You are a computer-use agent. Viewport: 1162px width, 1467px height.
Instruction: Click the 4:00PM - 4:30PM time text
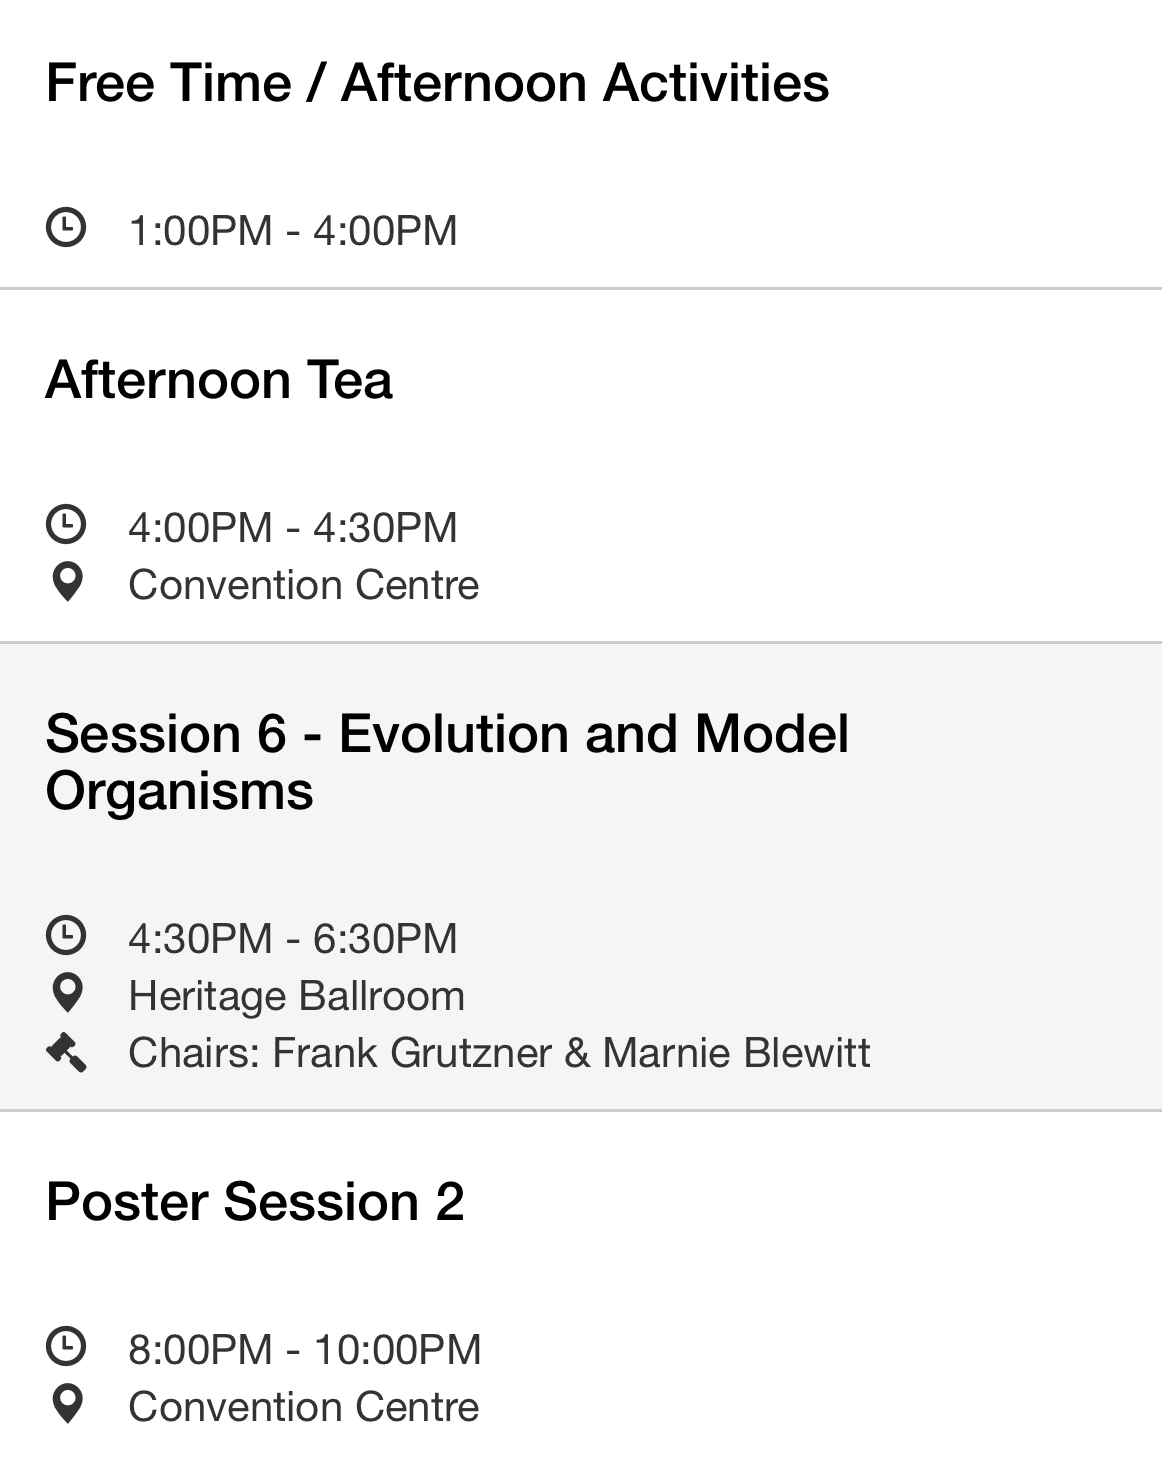click(293, 527)
